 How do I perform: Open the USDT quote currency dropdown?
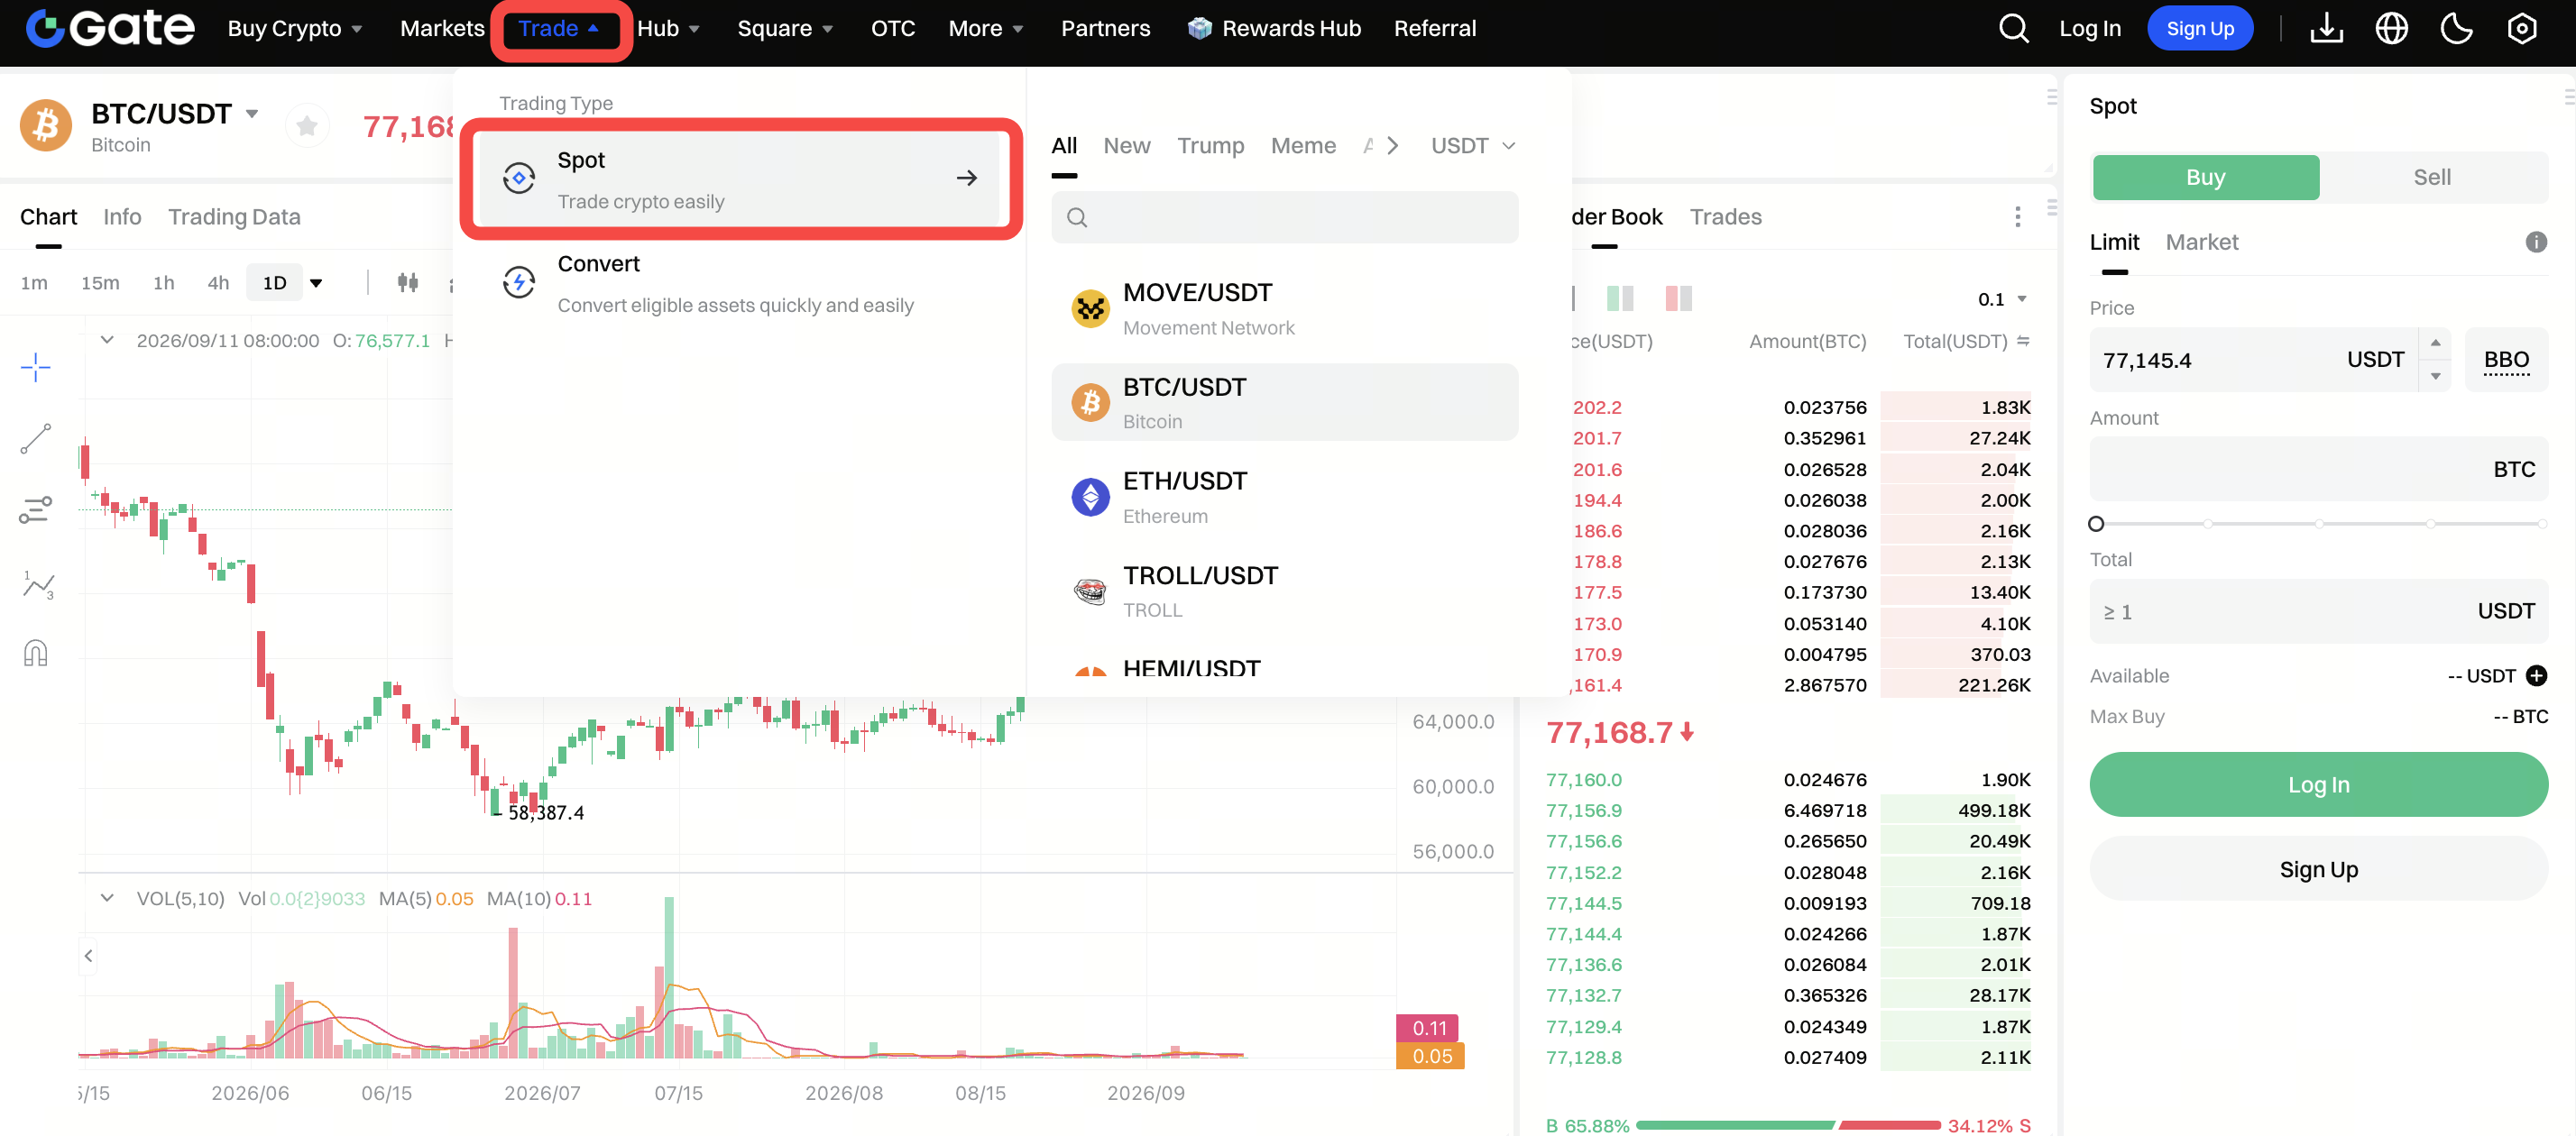click(x=1472, y=146)
